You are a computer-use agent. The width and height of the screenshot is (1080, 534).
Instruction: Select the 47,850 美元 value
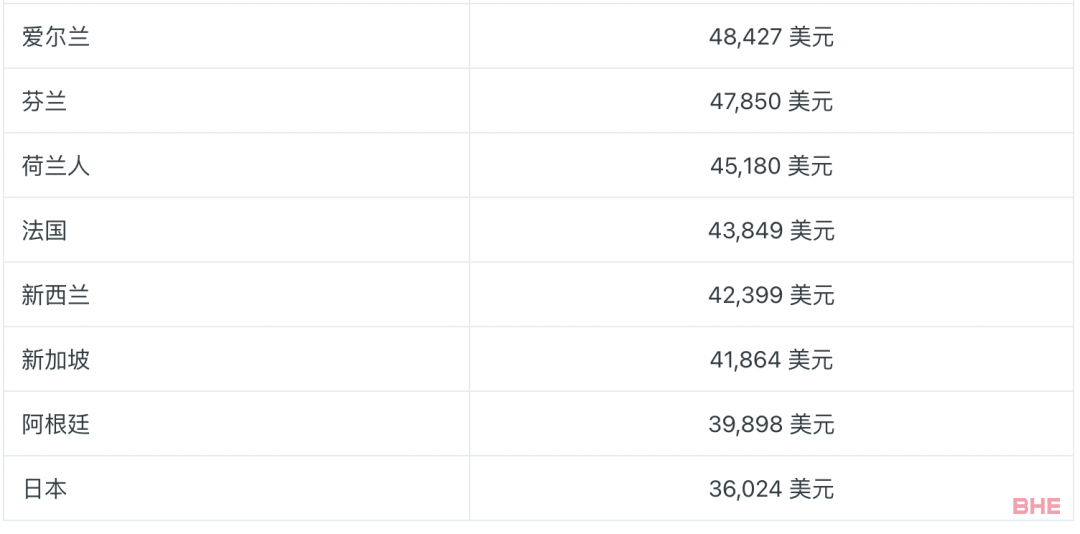point(771,102)
